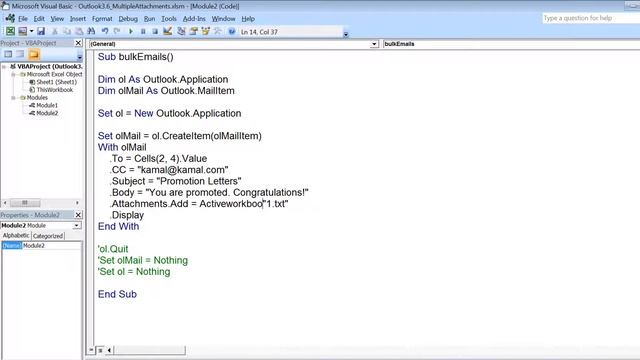Viewport: 640px width, 360px height.
Task: Click the Toolbox toolbar icon
Action: pyautogui.click(x=218, y=31)
